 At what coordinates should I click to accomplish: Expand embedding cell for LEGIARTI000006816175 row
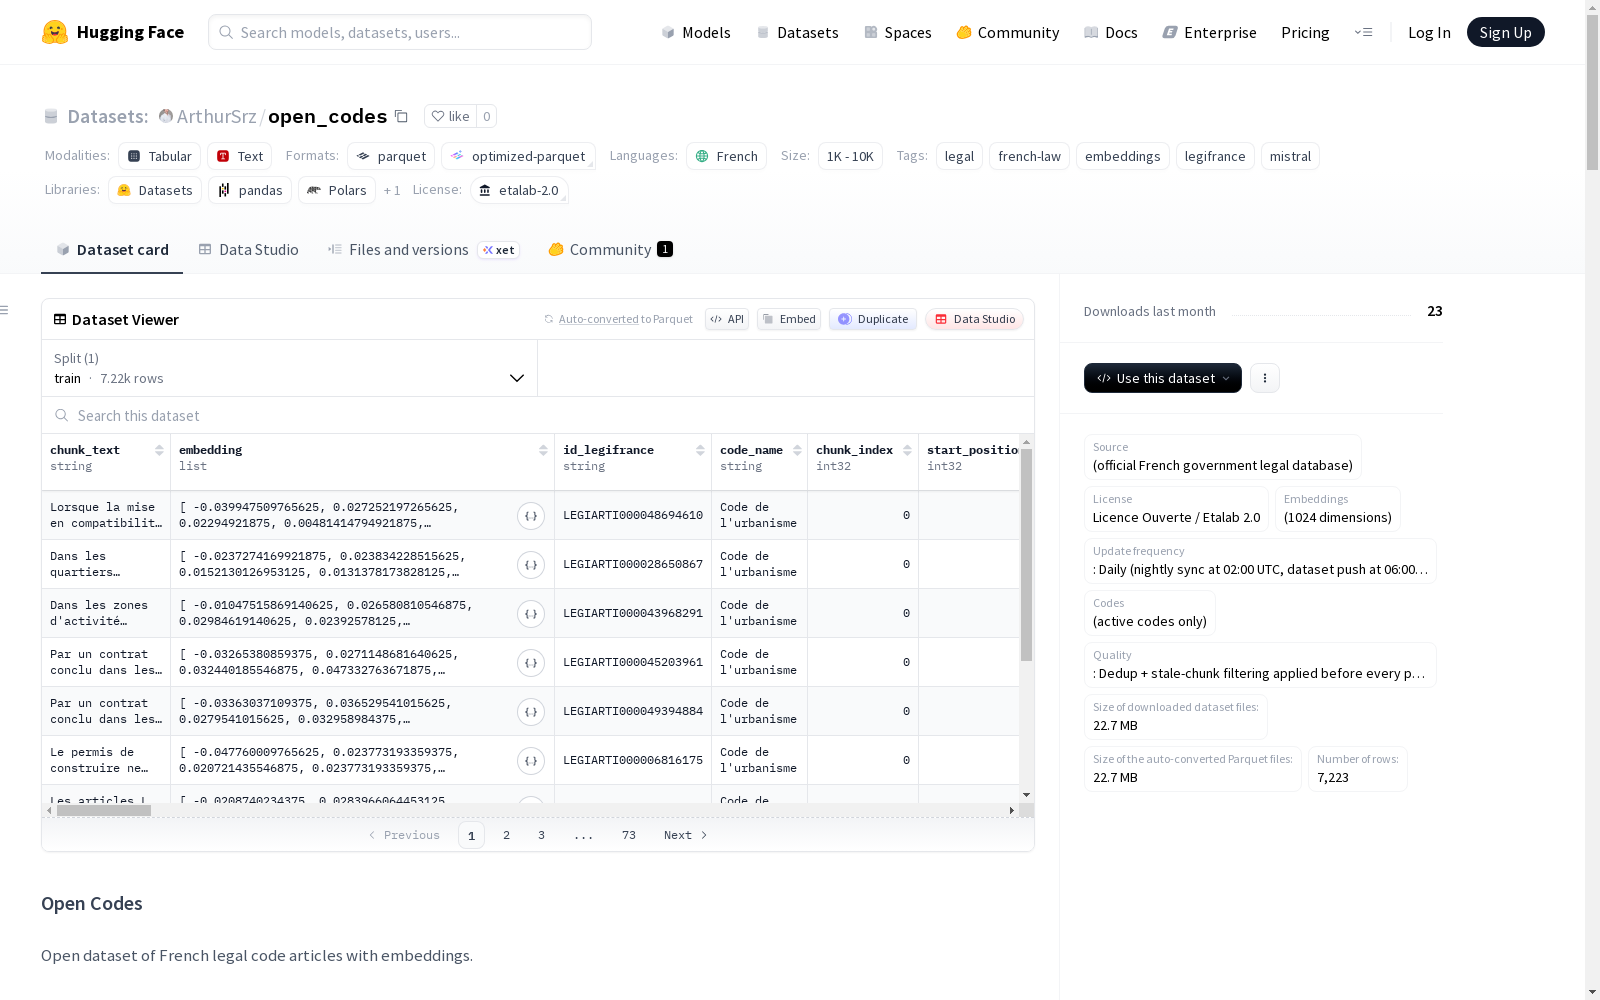pos(531,761)
